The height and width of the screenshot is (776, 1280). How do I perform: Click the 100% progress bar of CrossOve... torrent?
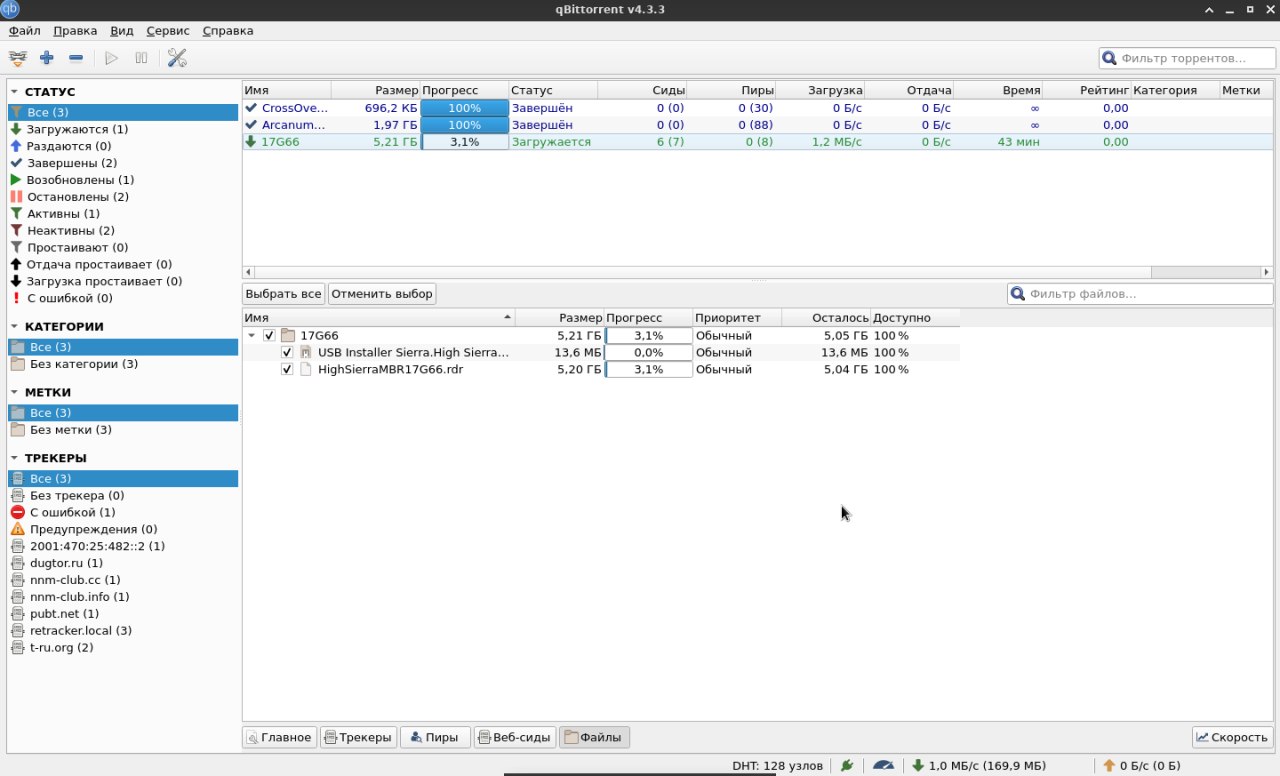[x=464, y=108]
